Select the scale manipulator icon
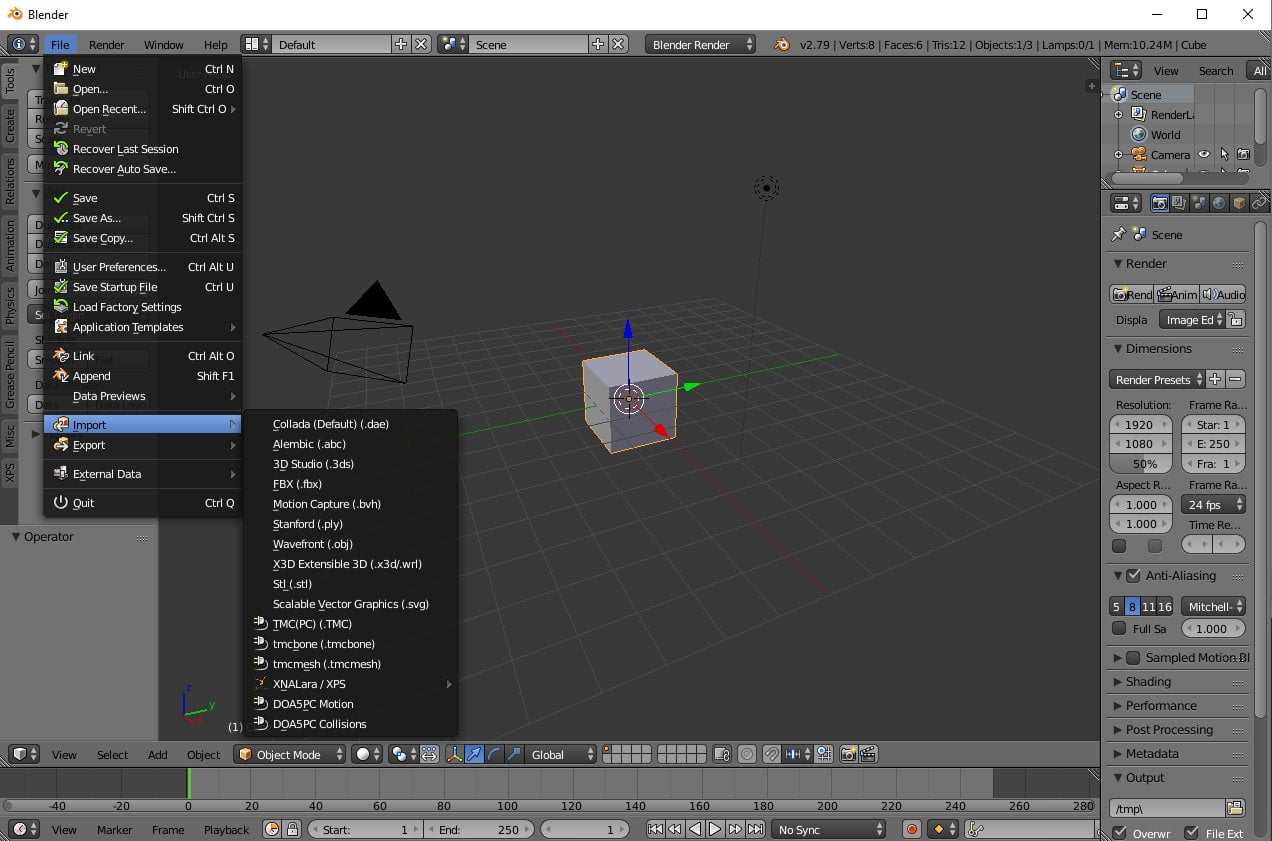This screenshot has height=841, width=1272. (514, 755)
